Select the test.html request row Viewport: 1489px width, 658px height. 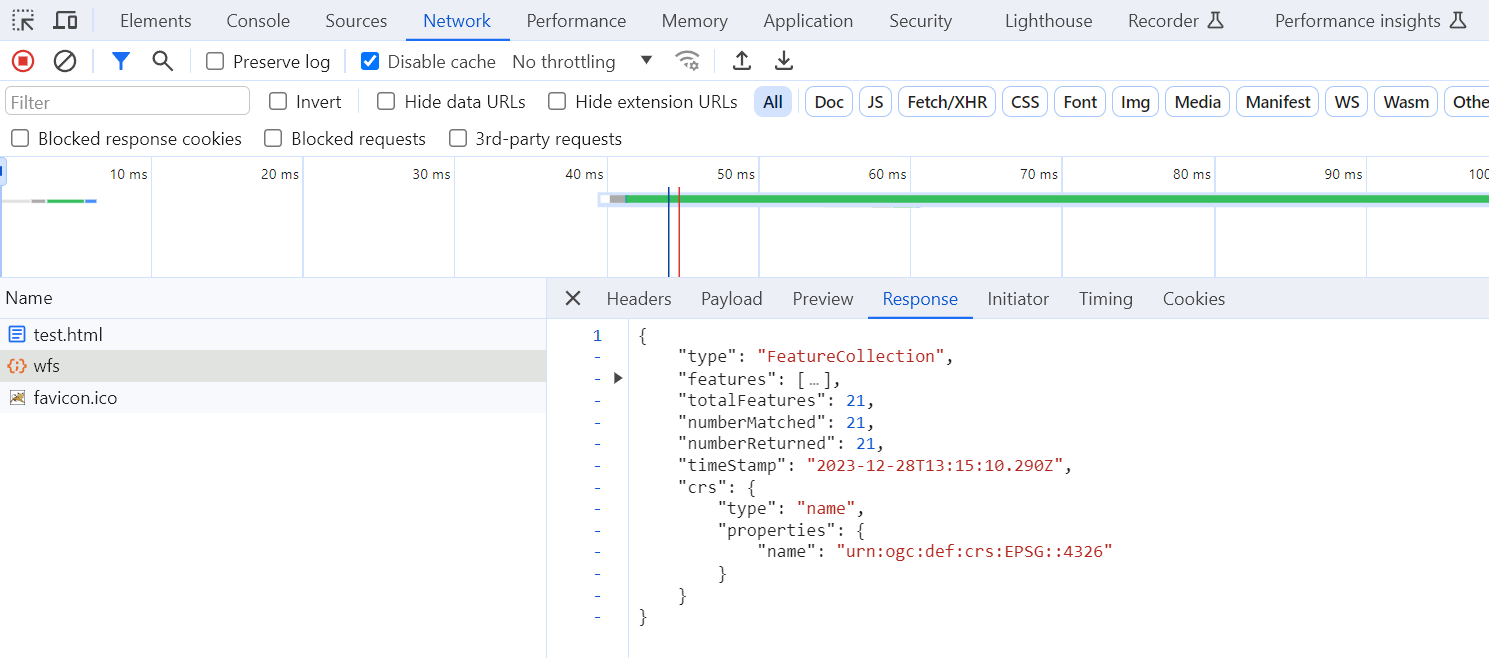click(x=273, y=334)
